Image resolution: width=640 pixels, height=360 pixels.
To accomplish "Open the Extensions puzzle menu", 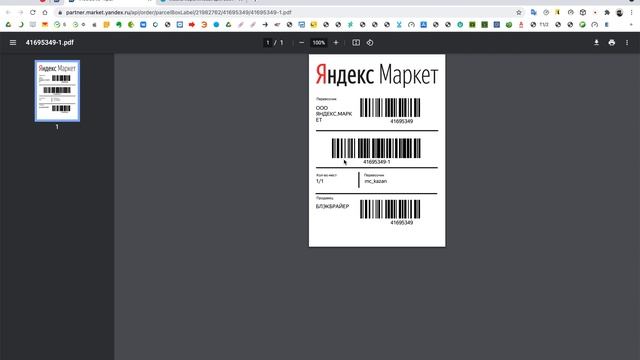I will point(607,13).
